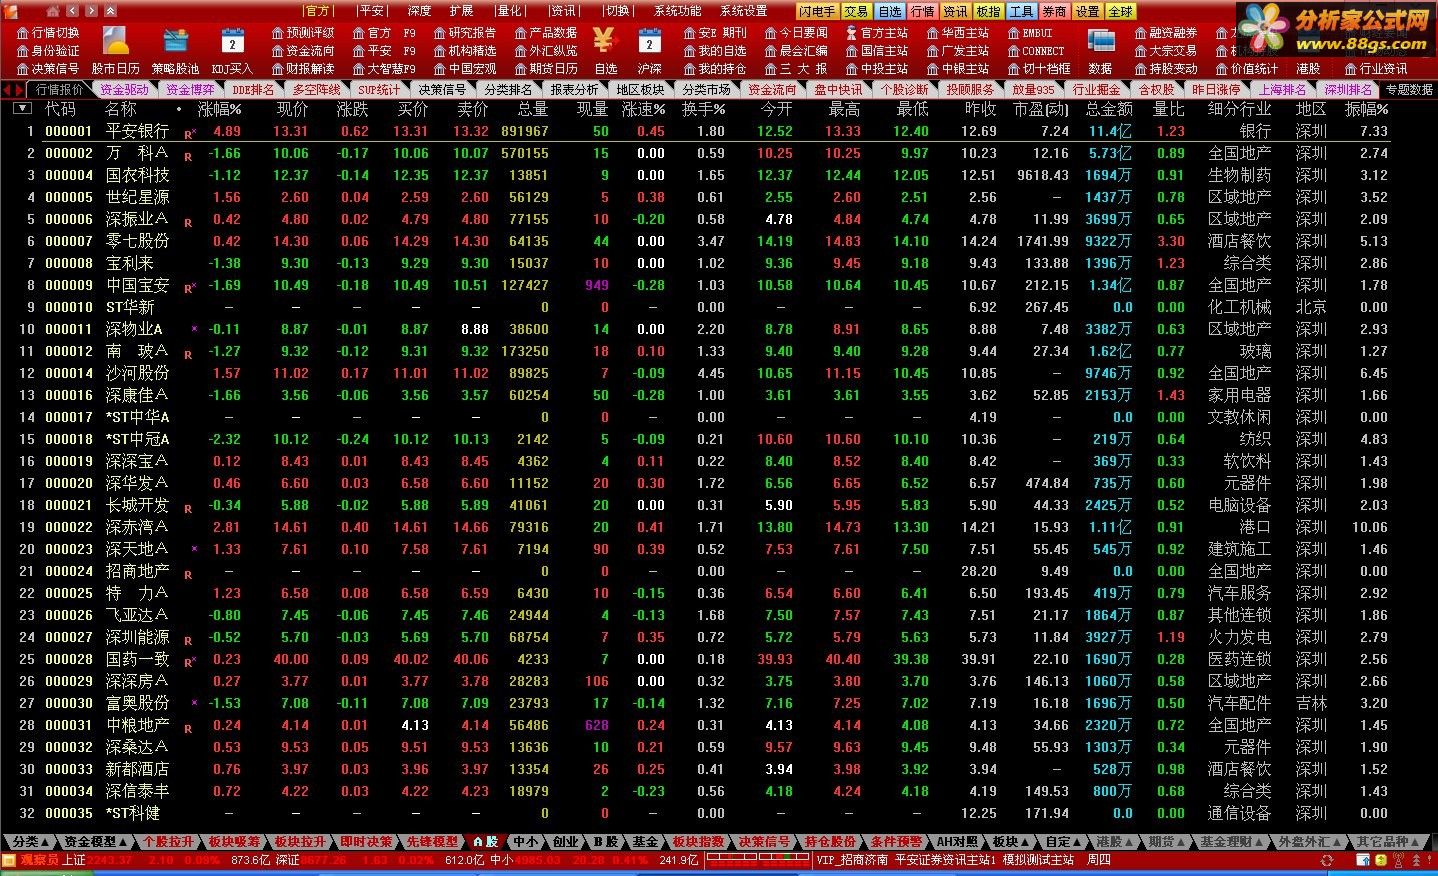Open 今日要闻 shortcut

pyautogui.click(x=795, y=33)
